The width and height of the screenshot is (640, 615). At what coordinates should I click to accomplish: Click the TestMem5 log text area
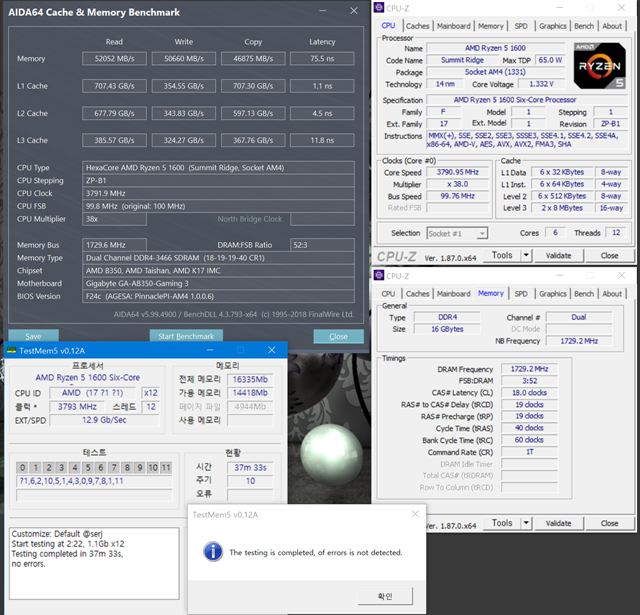[x=94, y=564]
